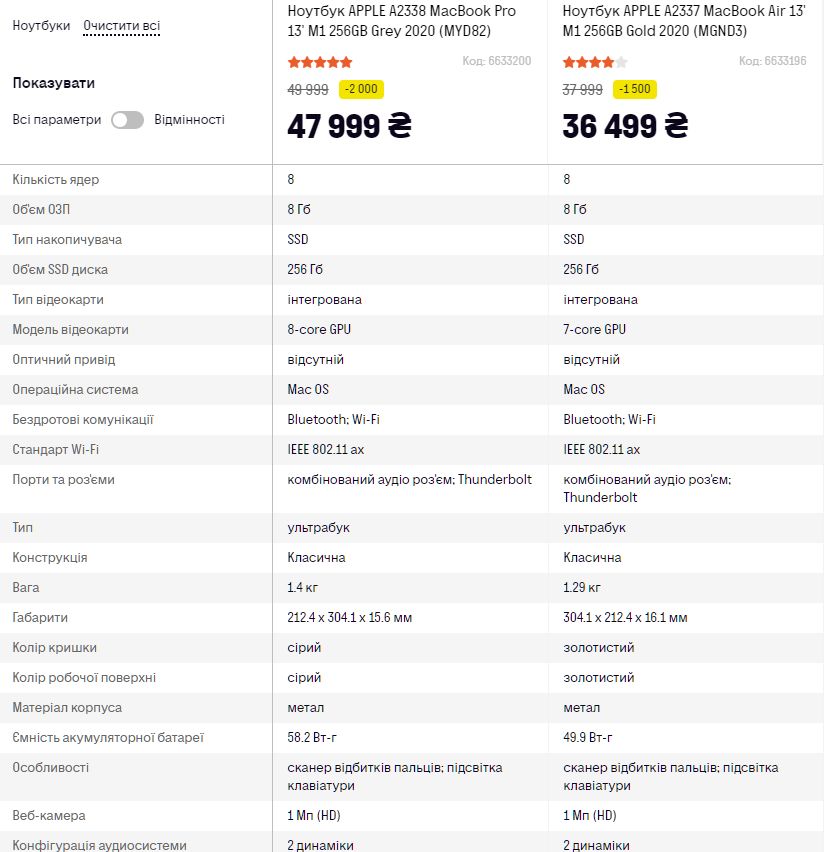Click the 47 999 ₴ price
This screenshot has width=826, height=852.
click(x=349, y=126)
